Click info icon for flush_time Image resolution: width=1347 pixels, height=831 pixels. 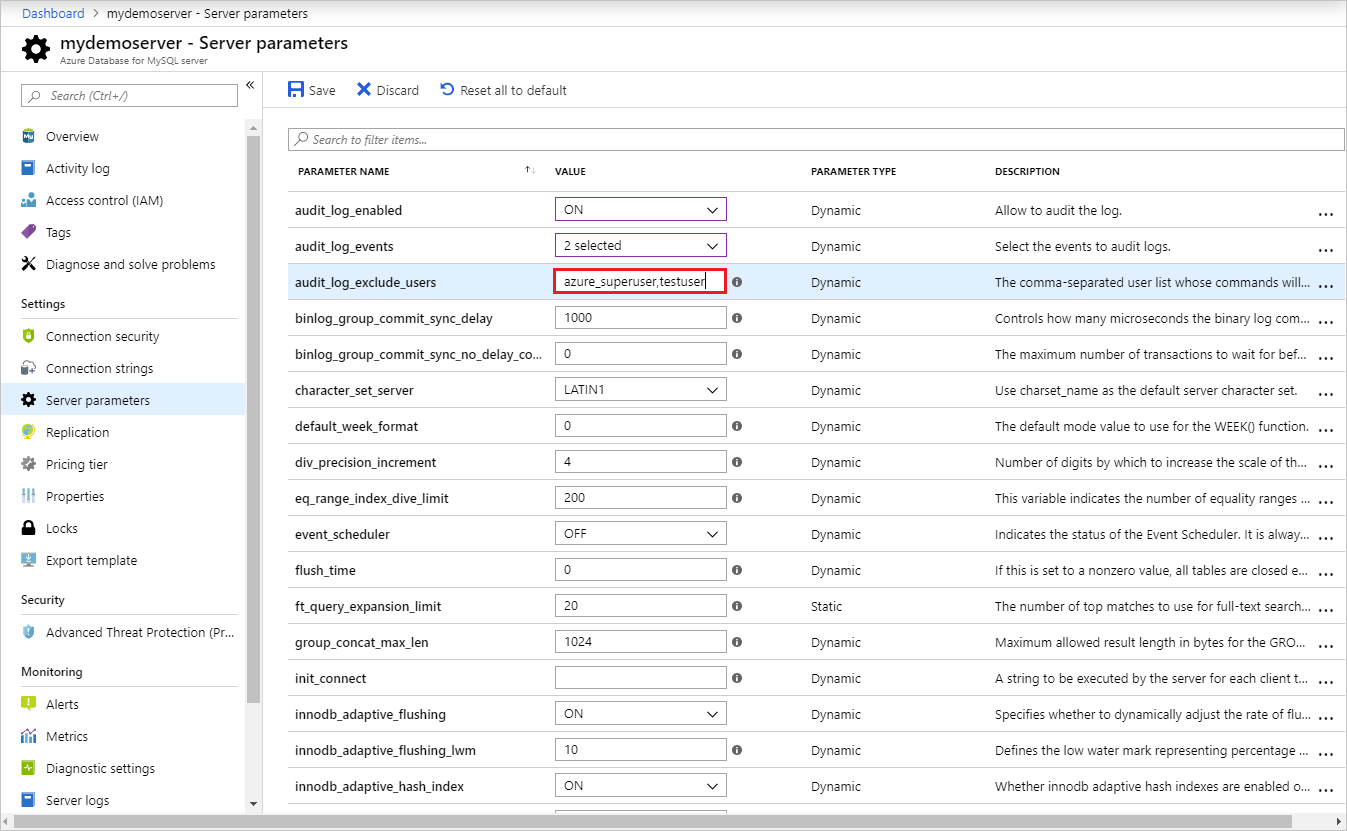pyautogui.click(x=737, y=570)
